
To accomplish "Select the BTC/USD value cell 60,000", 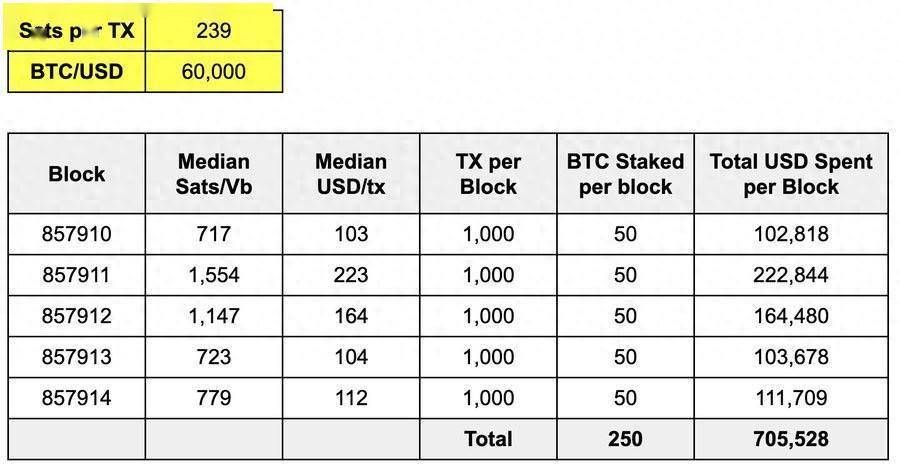I will point(214,72).
